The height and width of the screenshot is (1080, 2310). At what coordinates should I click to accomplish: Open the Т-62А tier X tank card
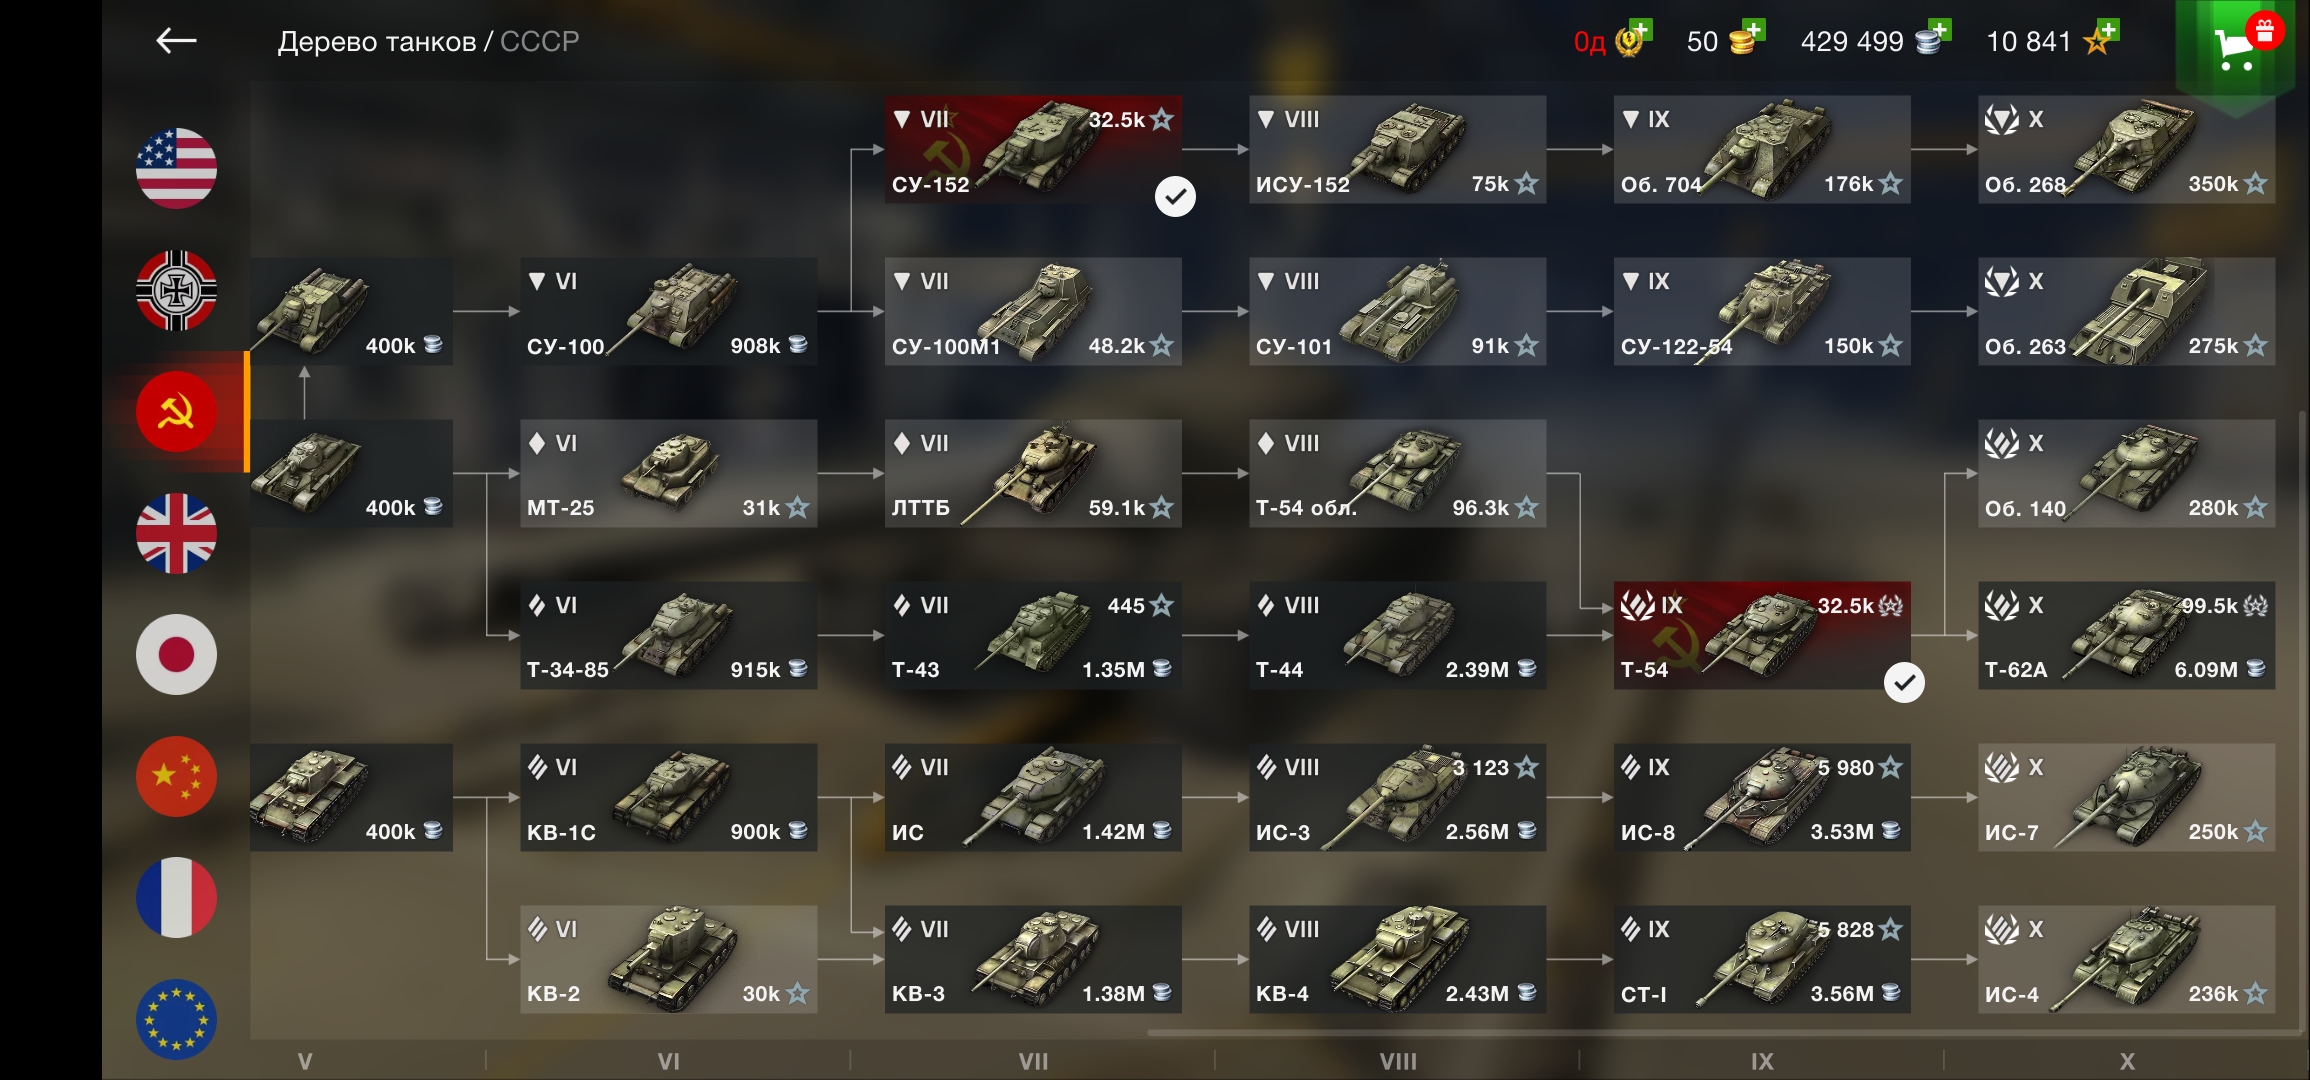pyautogui.click(x=2126, y=635)
